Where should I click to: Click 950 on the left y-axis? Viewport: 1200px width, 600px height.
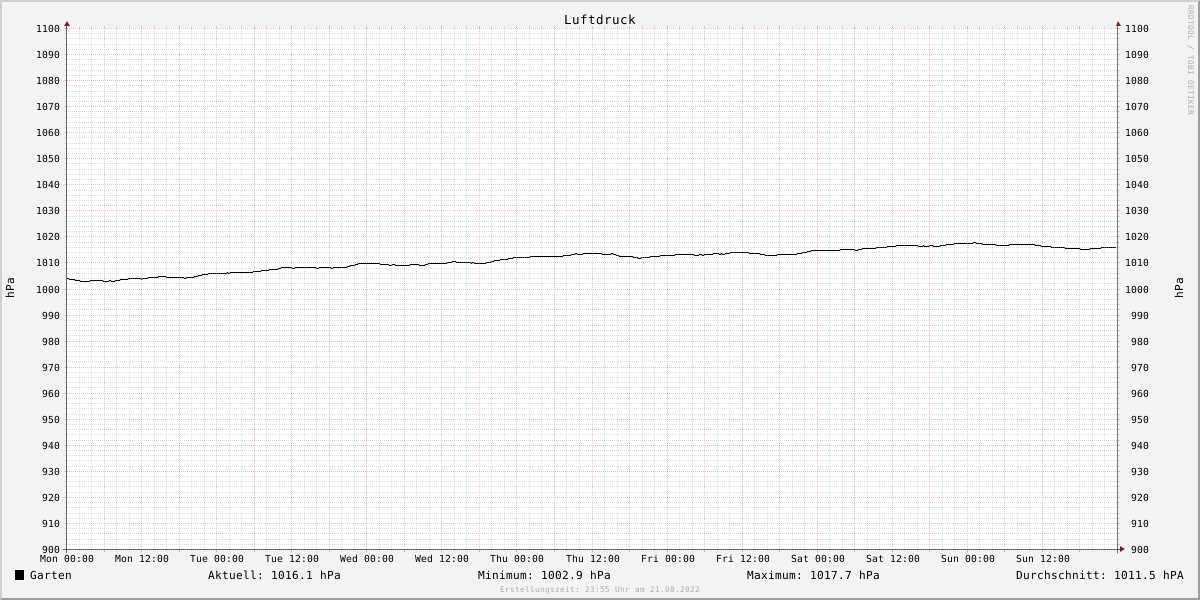click(52, 420)
